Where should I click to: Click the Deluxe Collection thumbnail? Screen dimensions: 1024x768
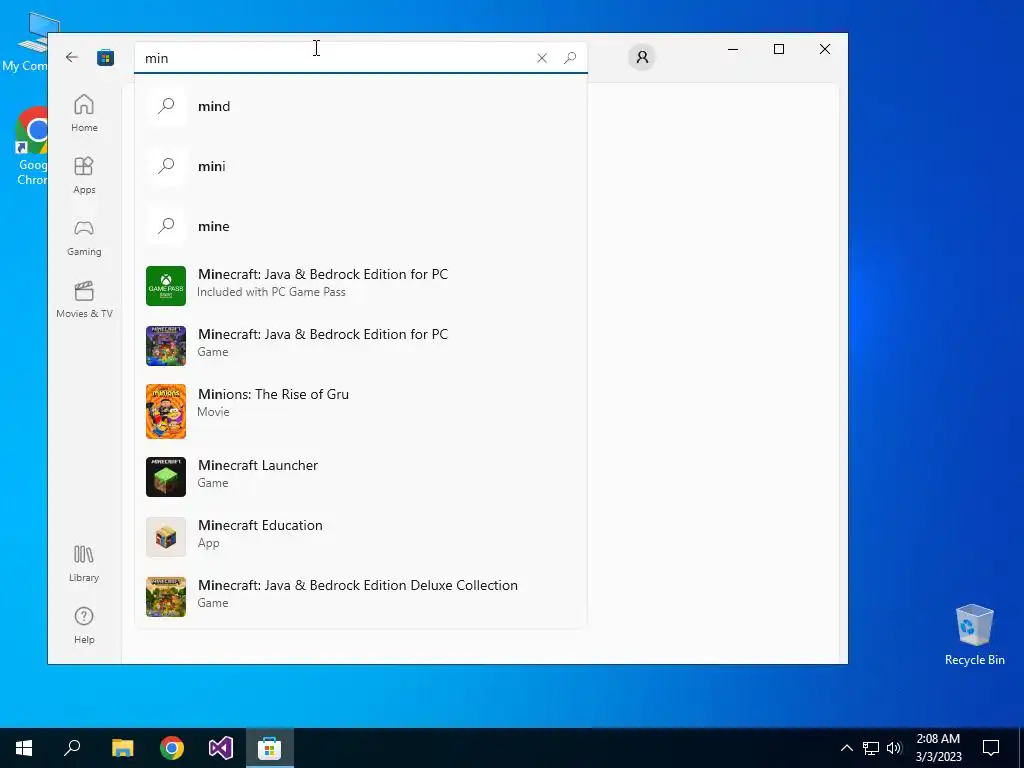[x=166, y=597]
